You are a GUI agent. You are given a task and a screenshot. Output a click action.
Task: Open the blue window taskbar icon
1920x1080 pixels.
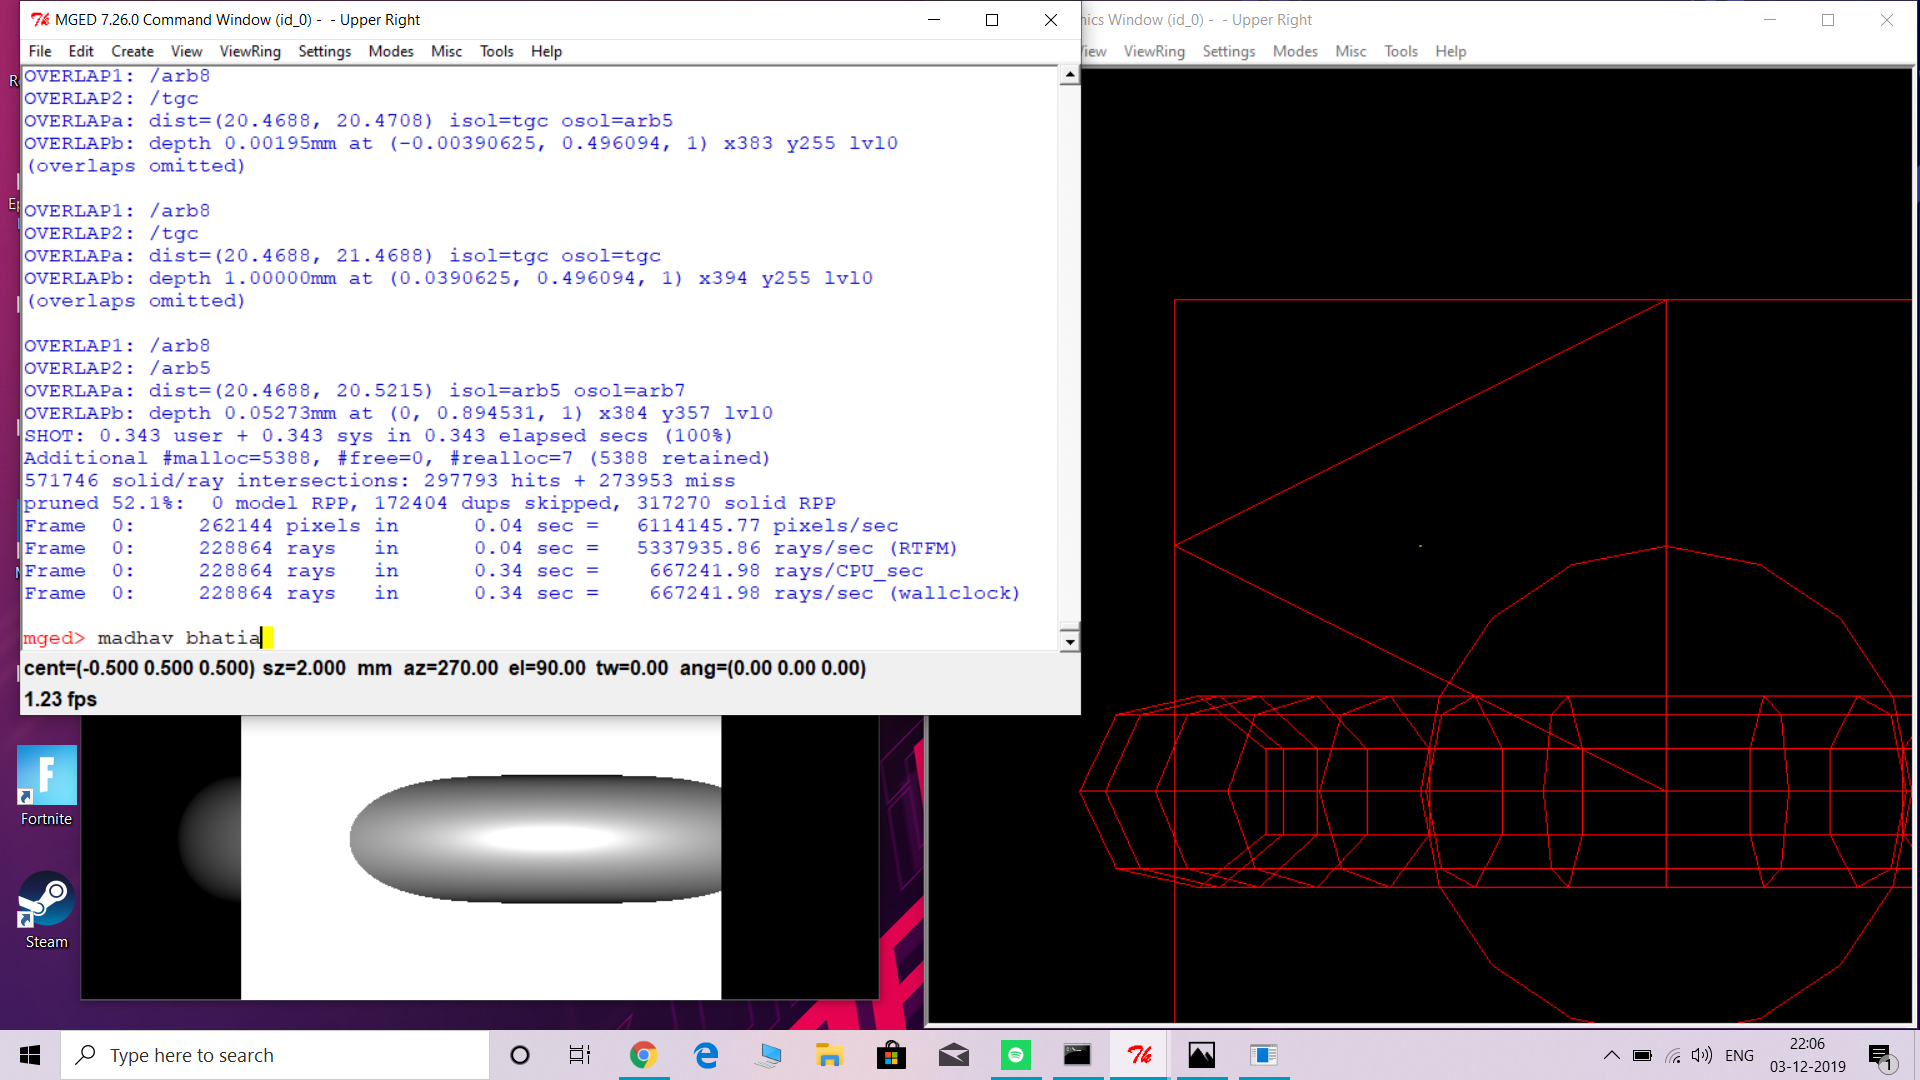pyautogui.click(x=1263, y=1055)
